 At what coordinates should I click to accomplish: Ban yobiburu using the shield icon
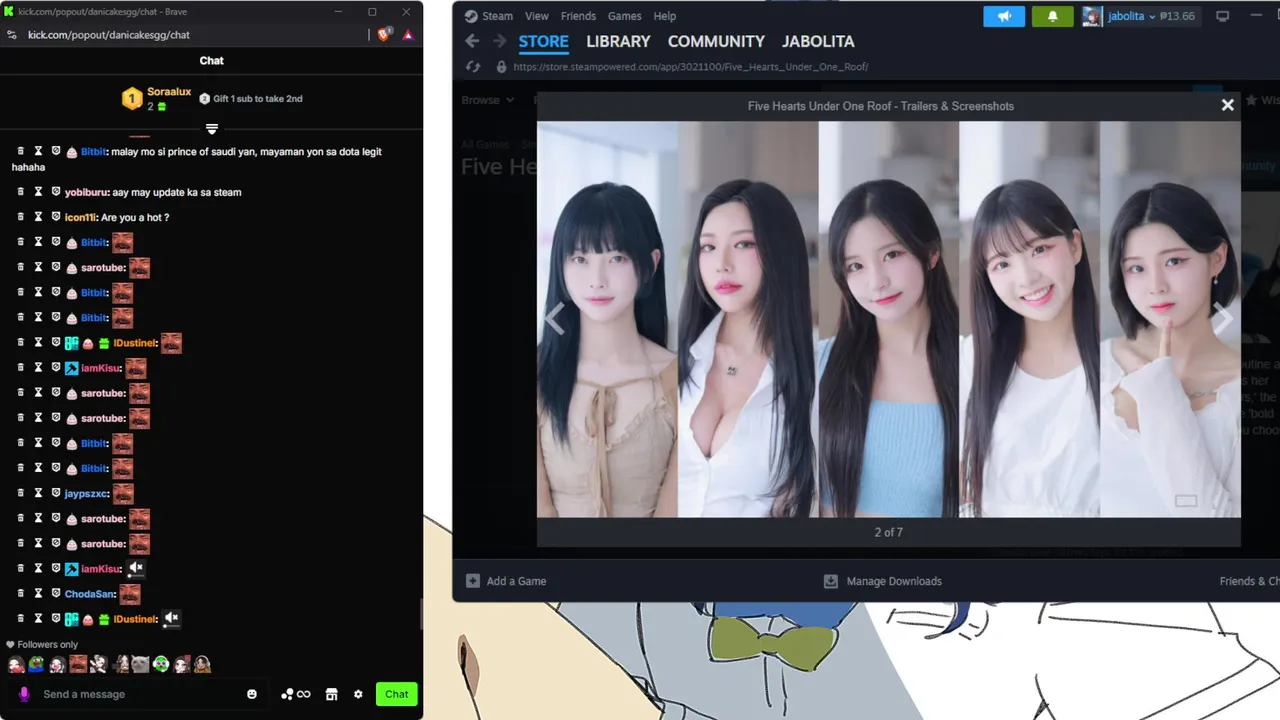tap(56, 191)
